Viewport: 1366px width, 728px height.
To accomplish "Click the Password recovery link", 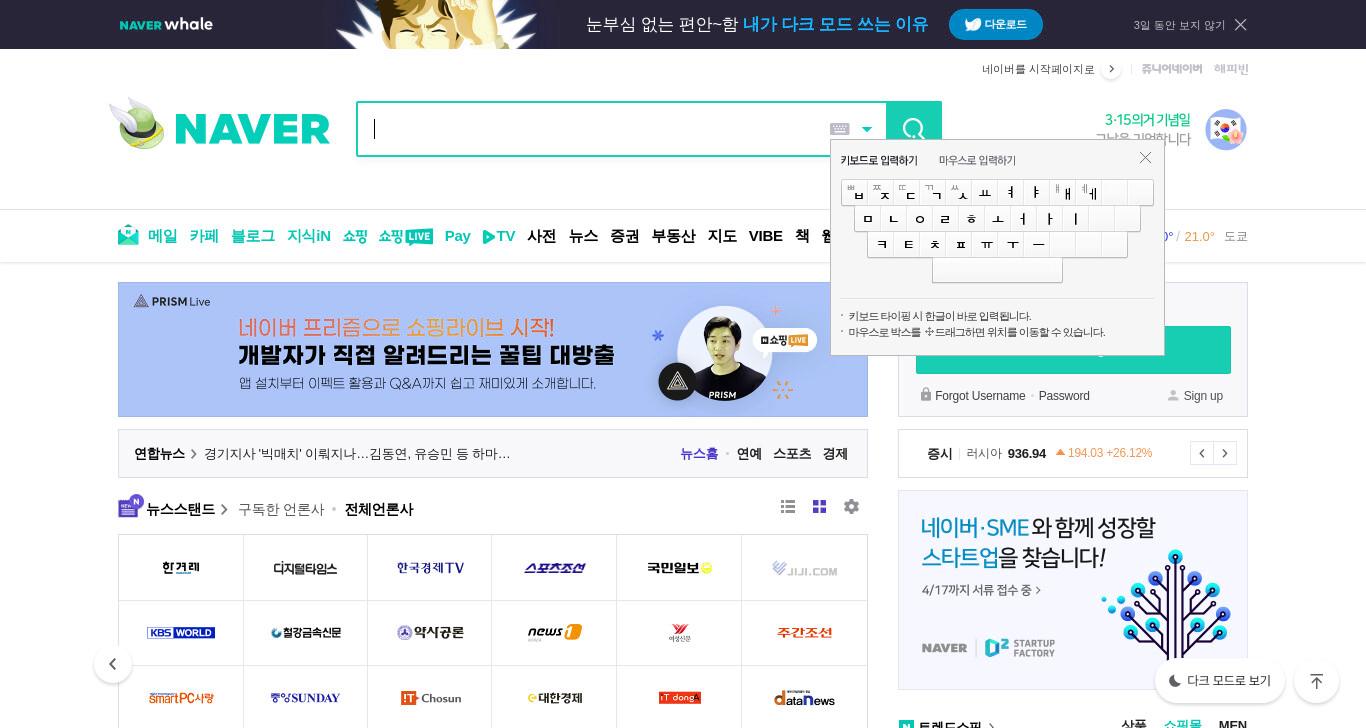I will [x=1064, y=396].
